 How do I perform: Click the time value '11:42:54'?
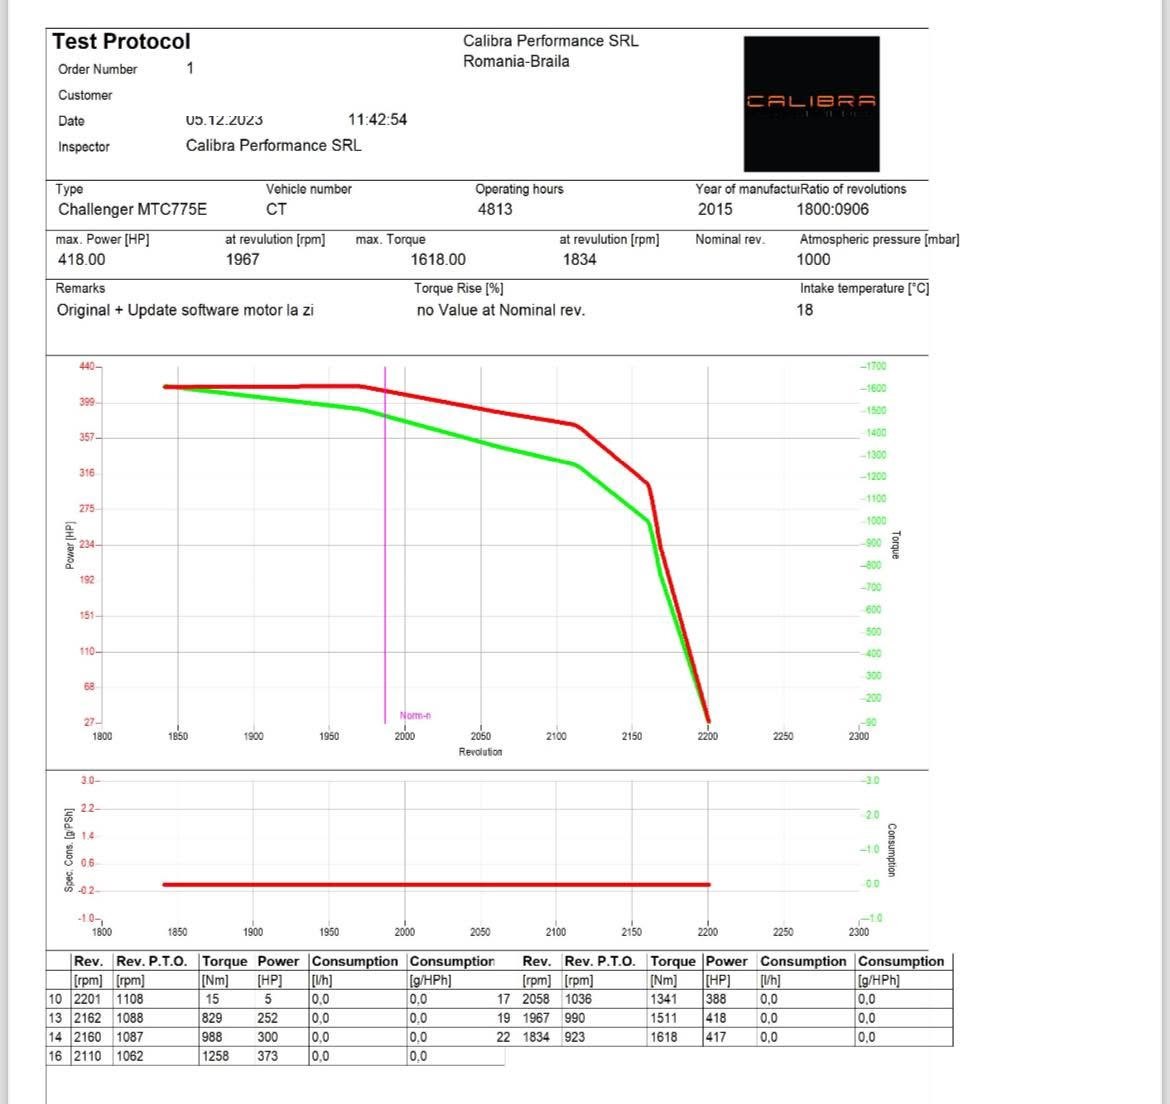pyautogui.click(x=378, y=119)
